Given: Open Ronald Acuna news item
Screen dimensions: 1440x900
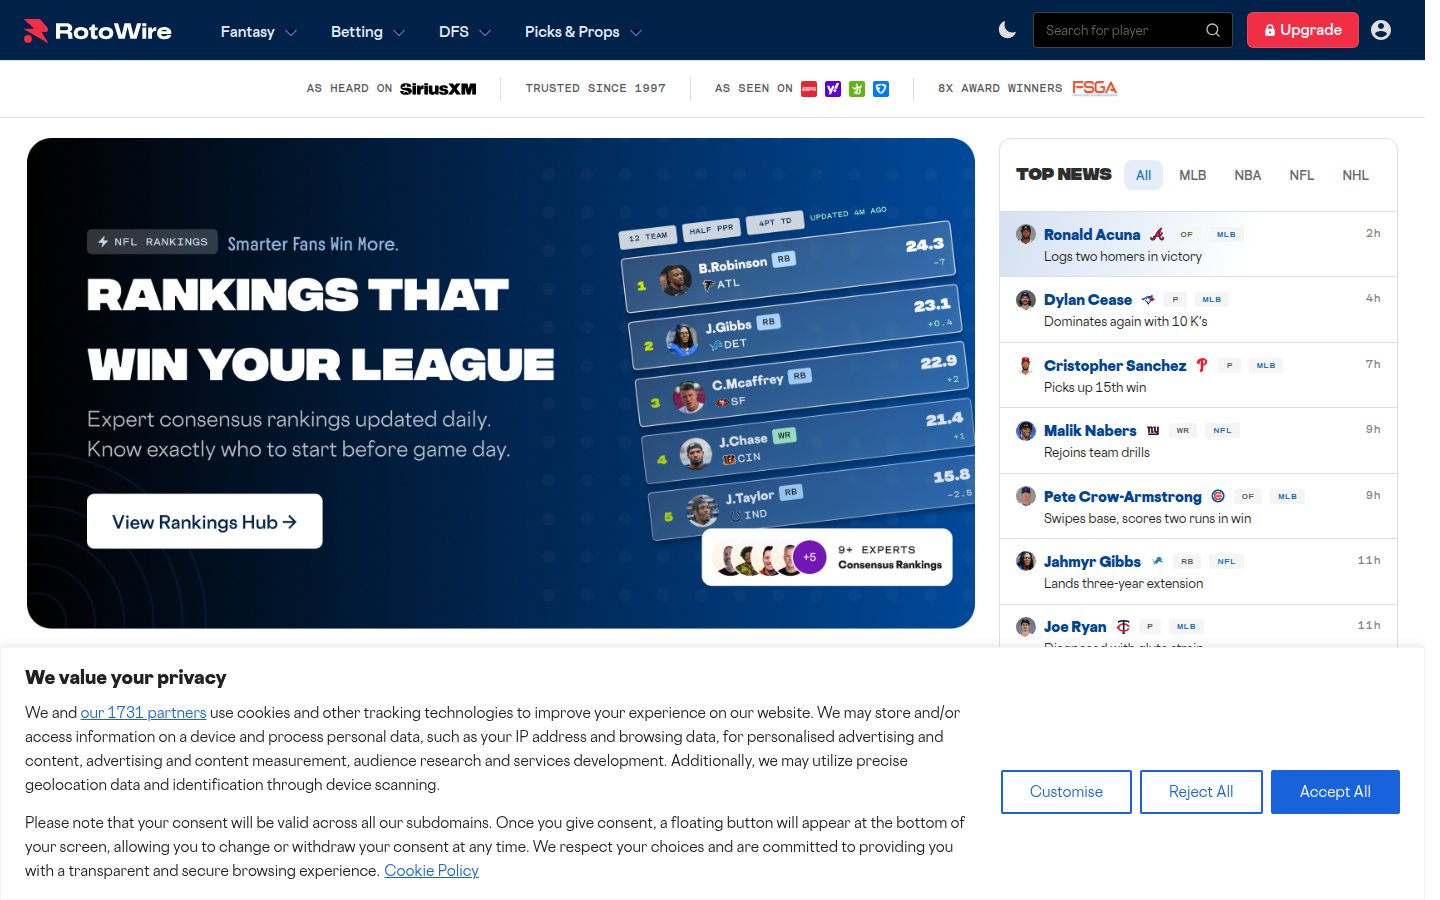Looking at the screenshot, I should 1198,244.
